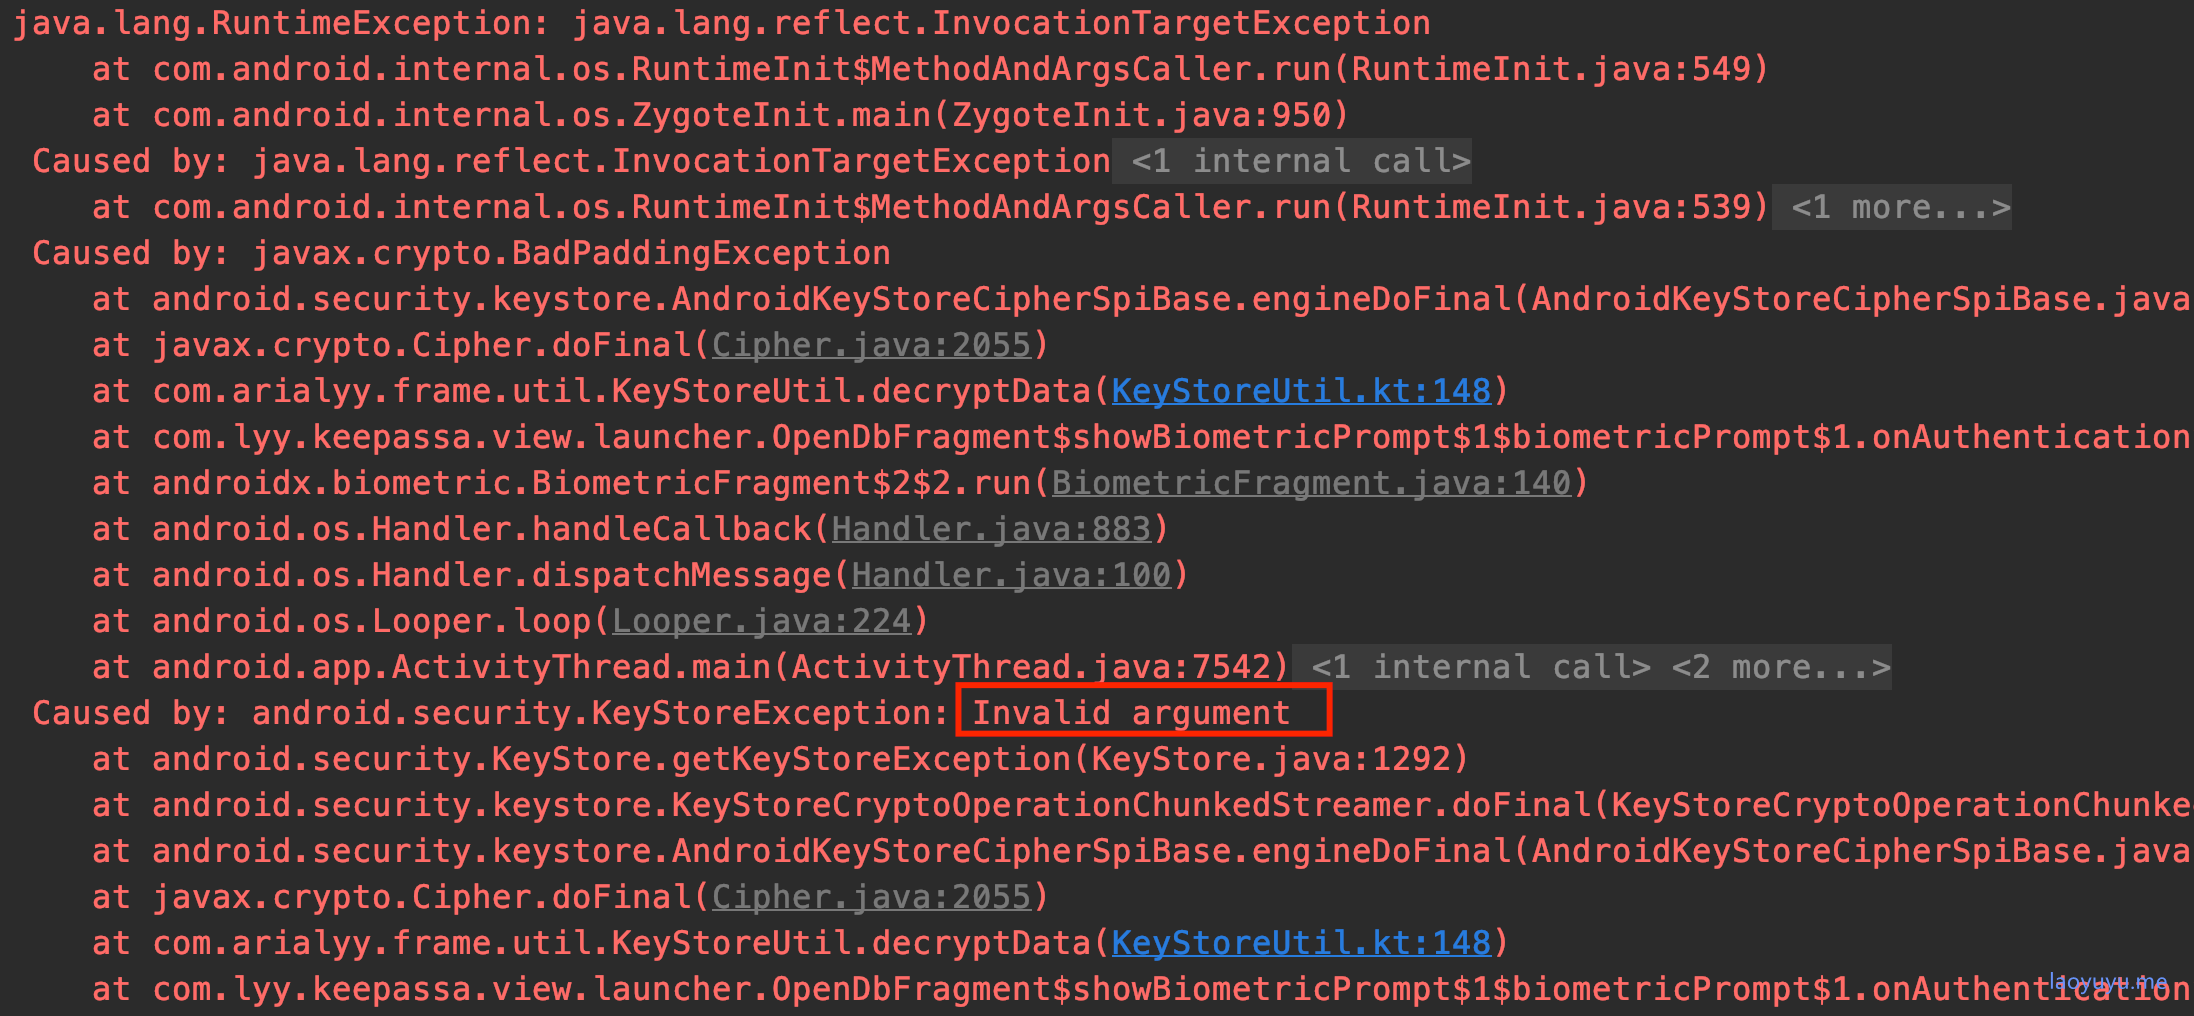
Task: Select the 'ZygoteInit.main' stack frame
Action: point(720,115)
